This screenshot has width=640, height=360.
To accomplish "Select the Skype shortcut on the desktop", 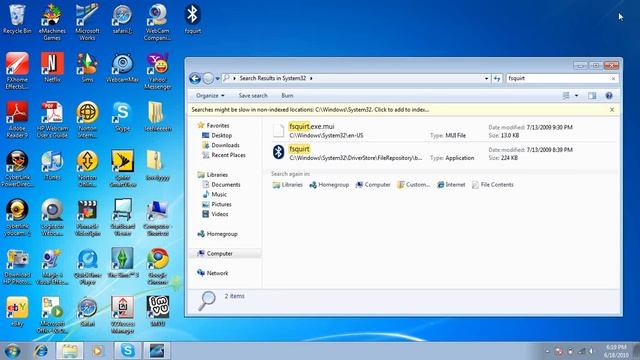I will pyautogui.click(x=122, y=117).
